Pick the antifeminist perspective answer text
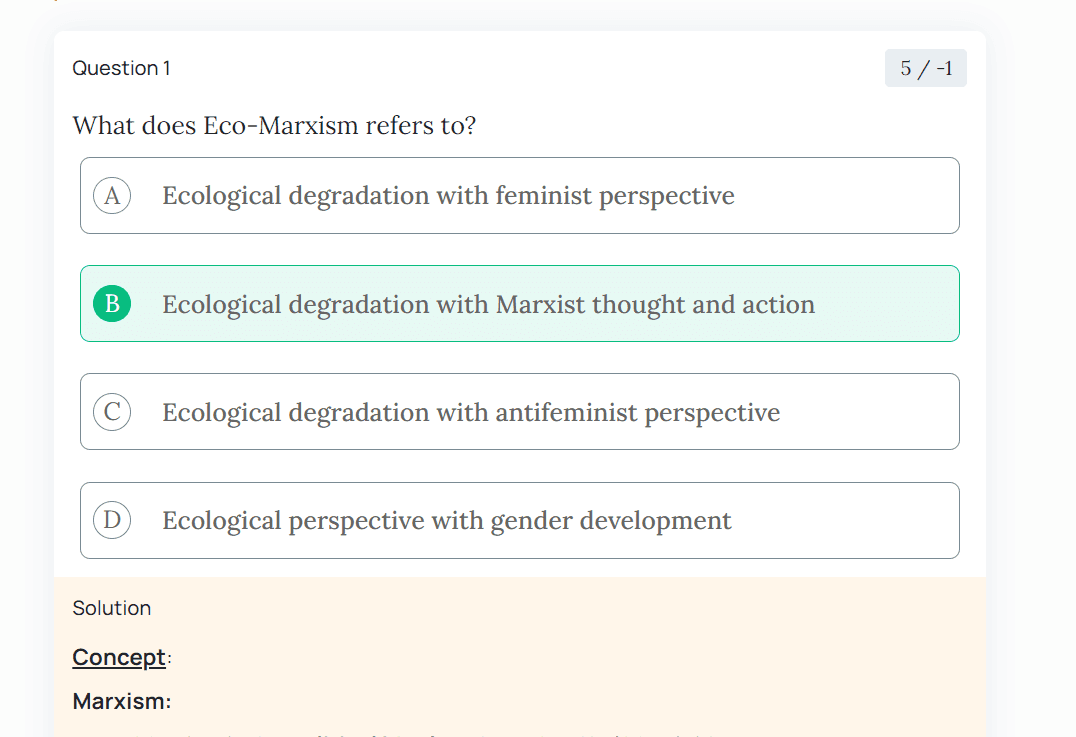The image size is (1076, 737). click(470, 412)
